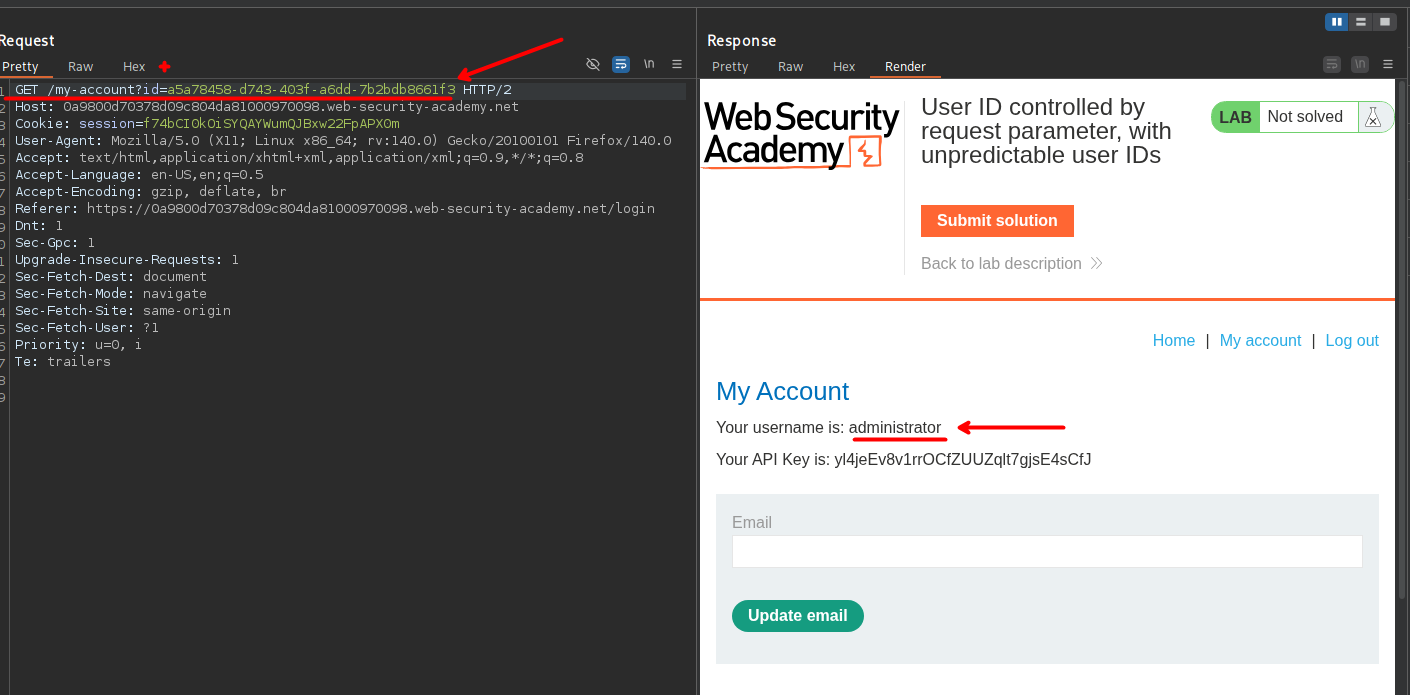Open the Request panel hamburger menu

[677, 65]
